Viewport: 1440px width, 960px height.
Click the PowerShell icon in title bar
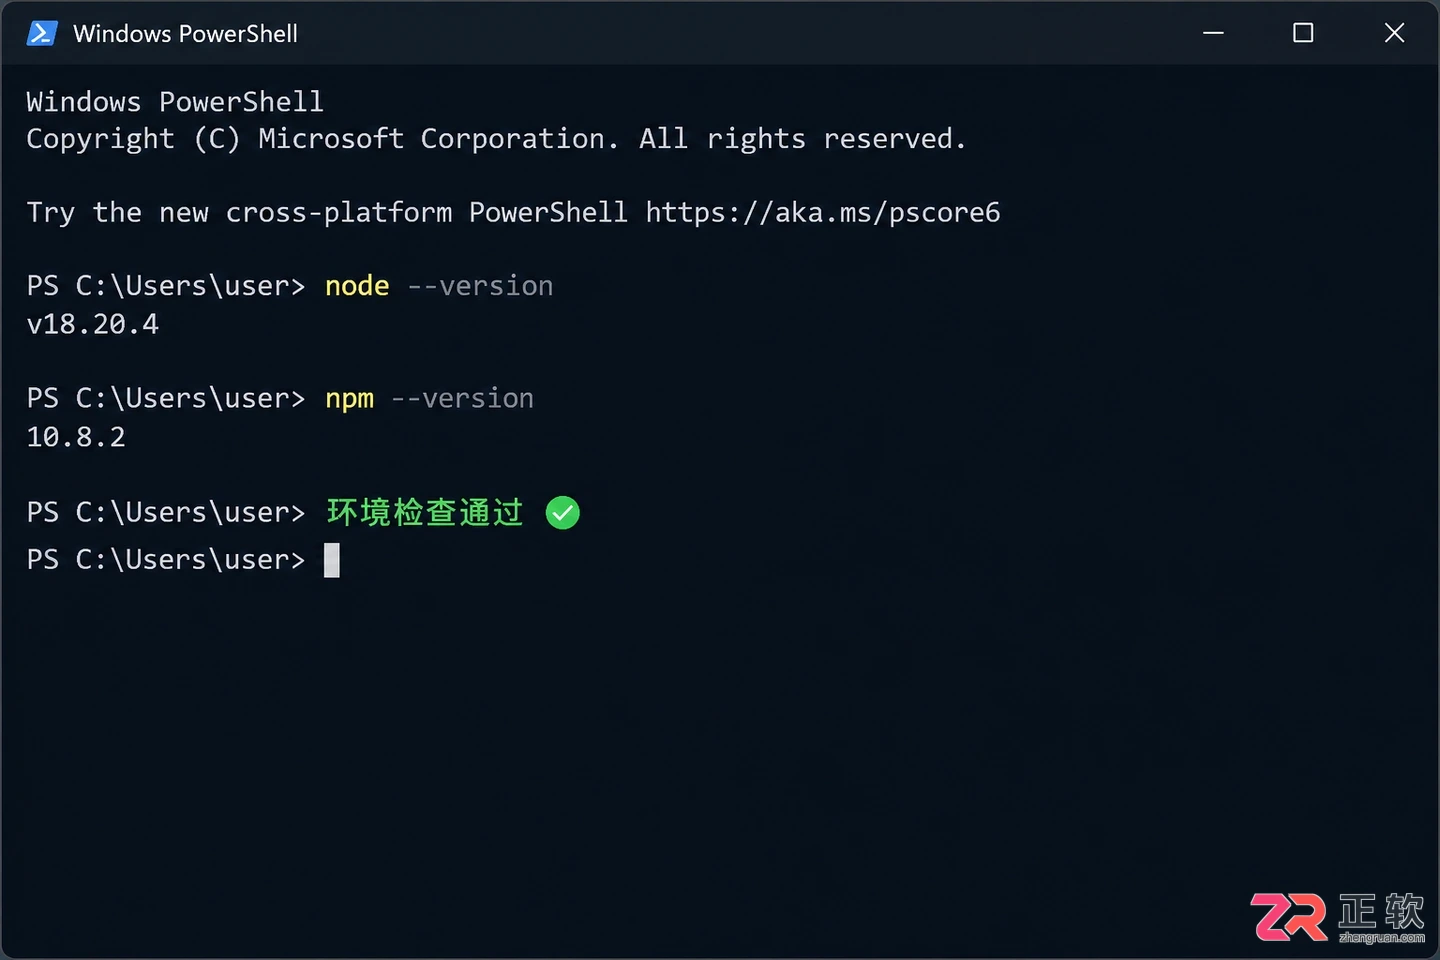point(42,33)
